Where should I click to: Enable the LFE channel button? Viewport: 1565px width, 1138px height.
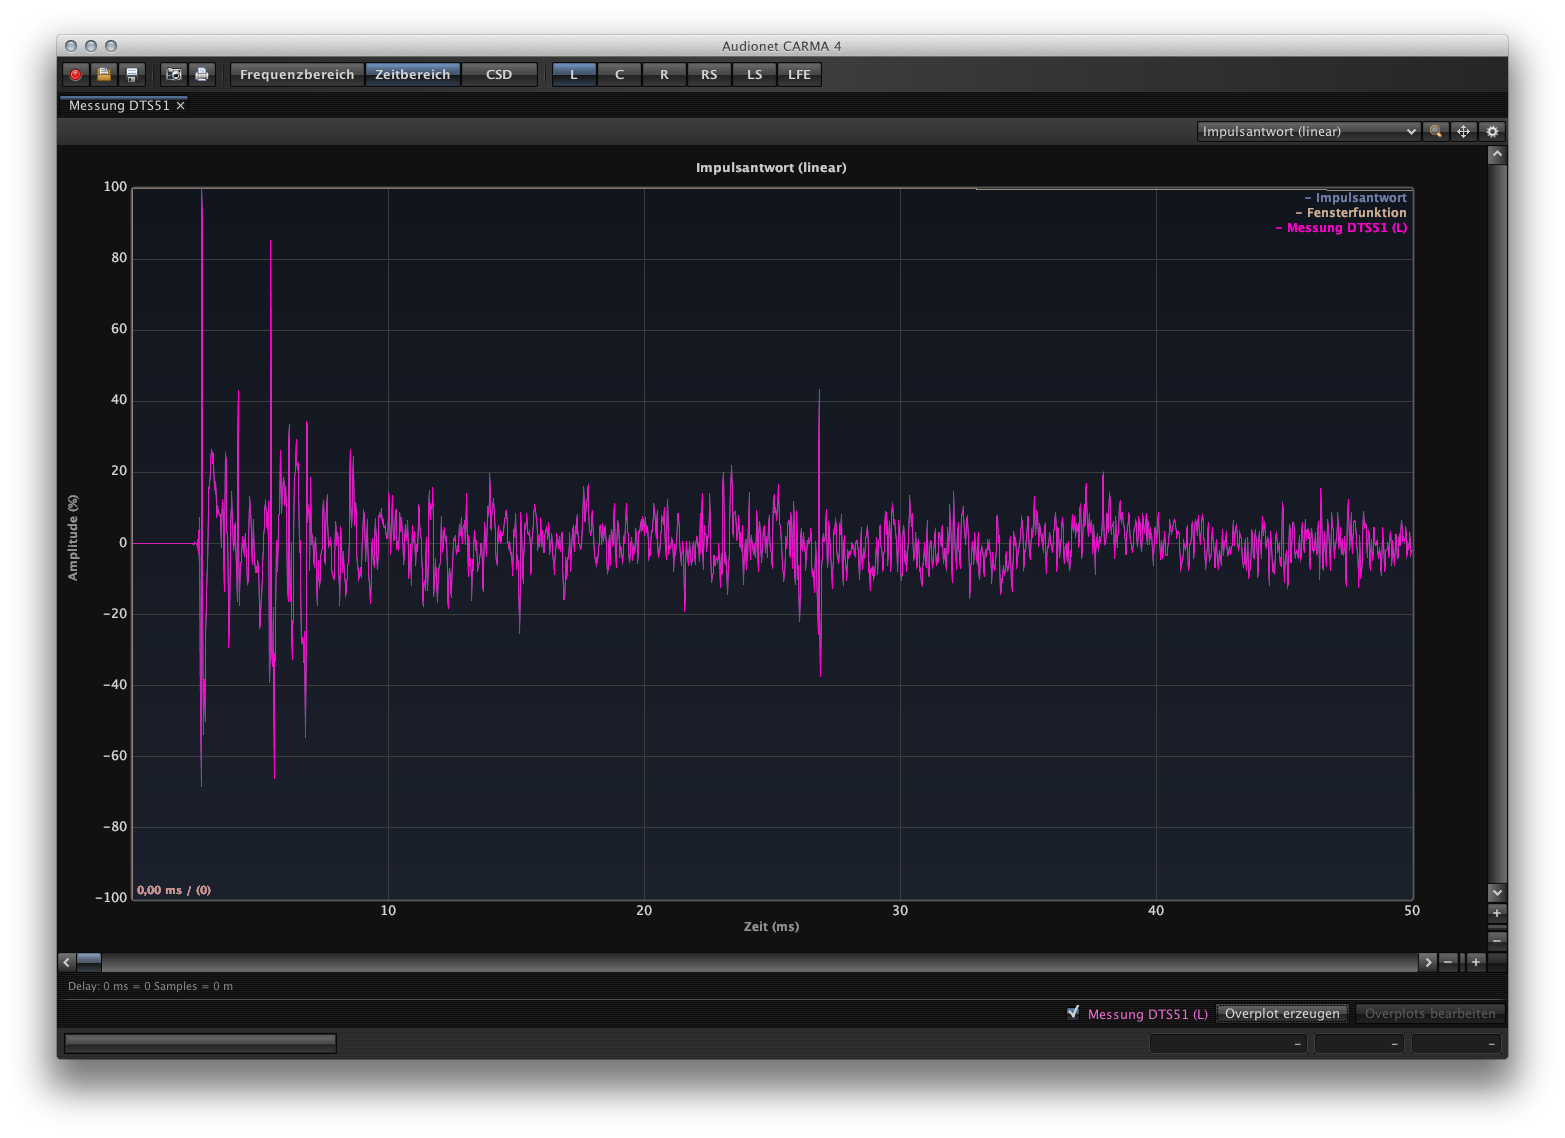tap(799, 75)
